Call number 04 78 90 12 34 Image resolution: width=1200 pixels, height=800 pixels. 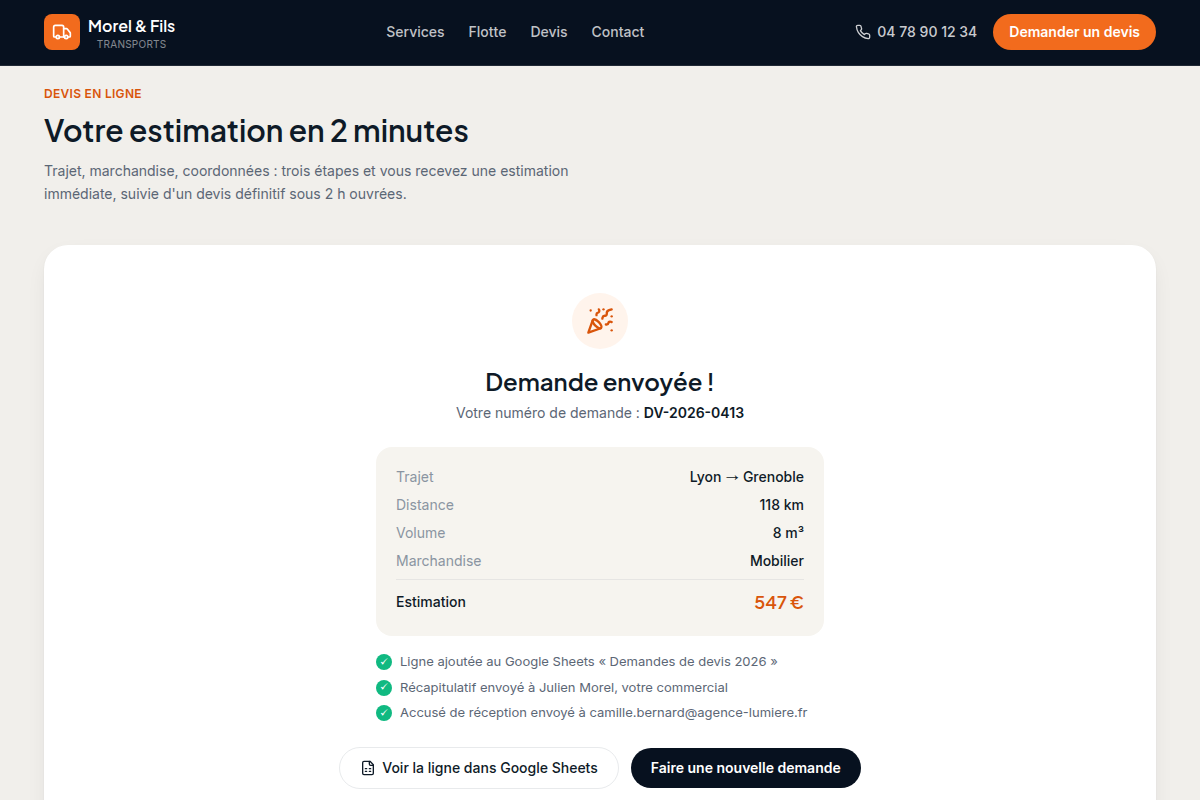(x=927, y=32)
